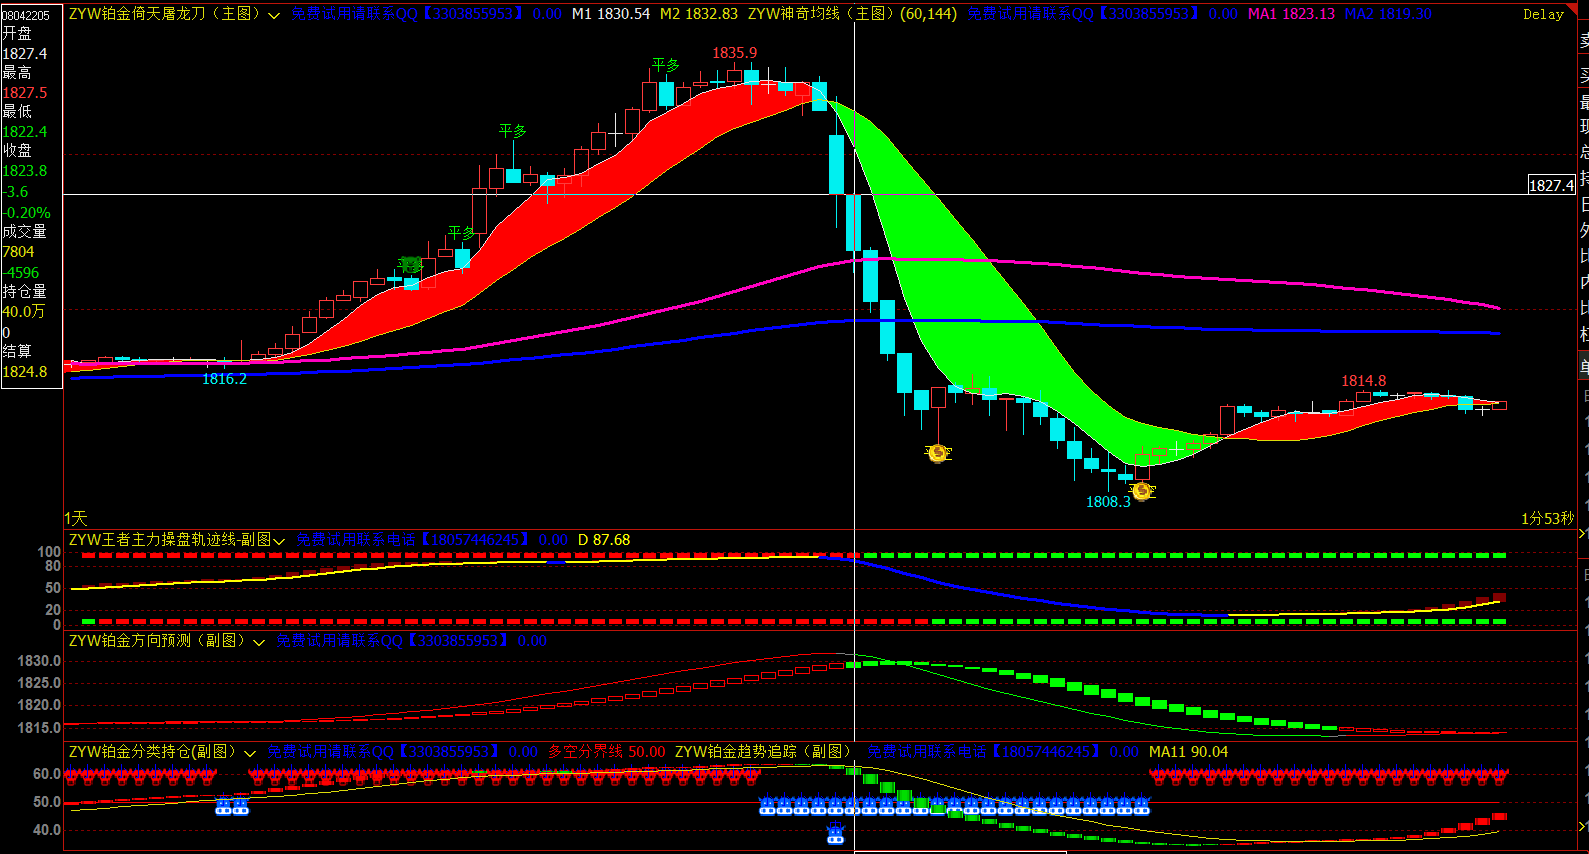Click the D 87.68 indicator value
The image size is (1589, 854).
pyautogui.click(x=604, y=540)
